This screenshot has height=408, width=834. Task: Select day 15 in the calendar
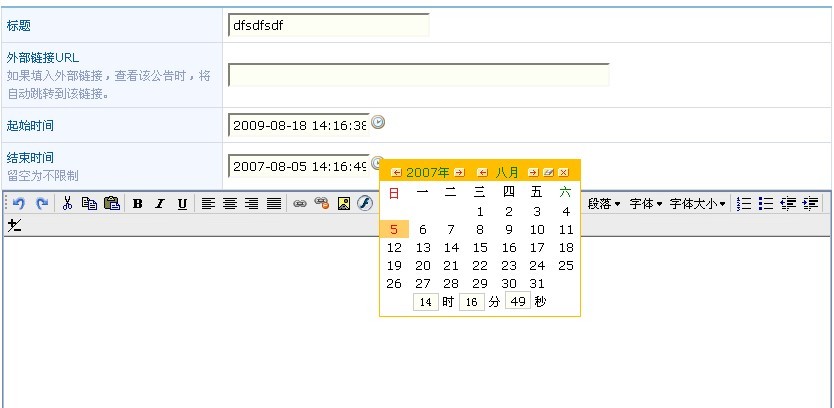coord(480,247)
